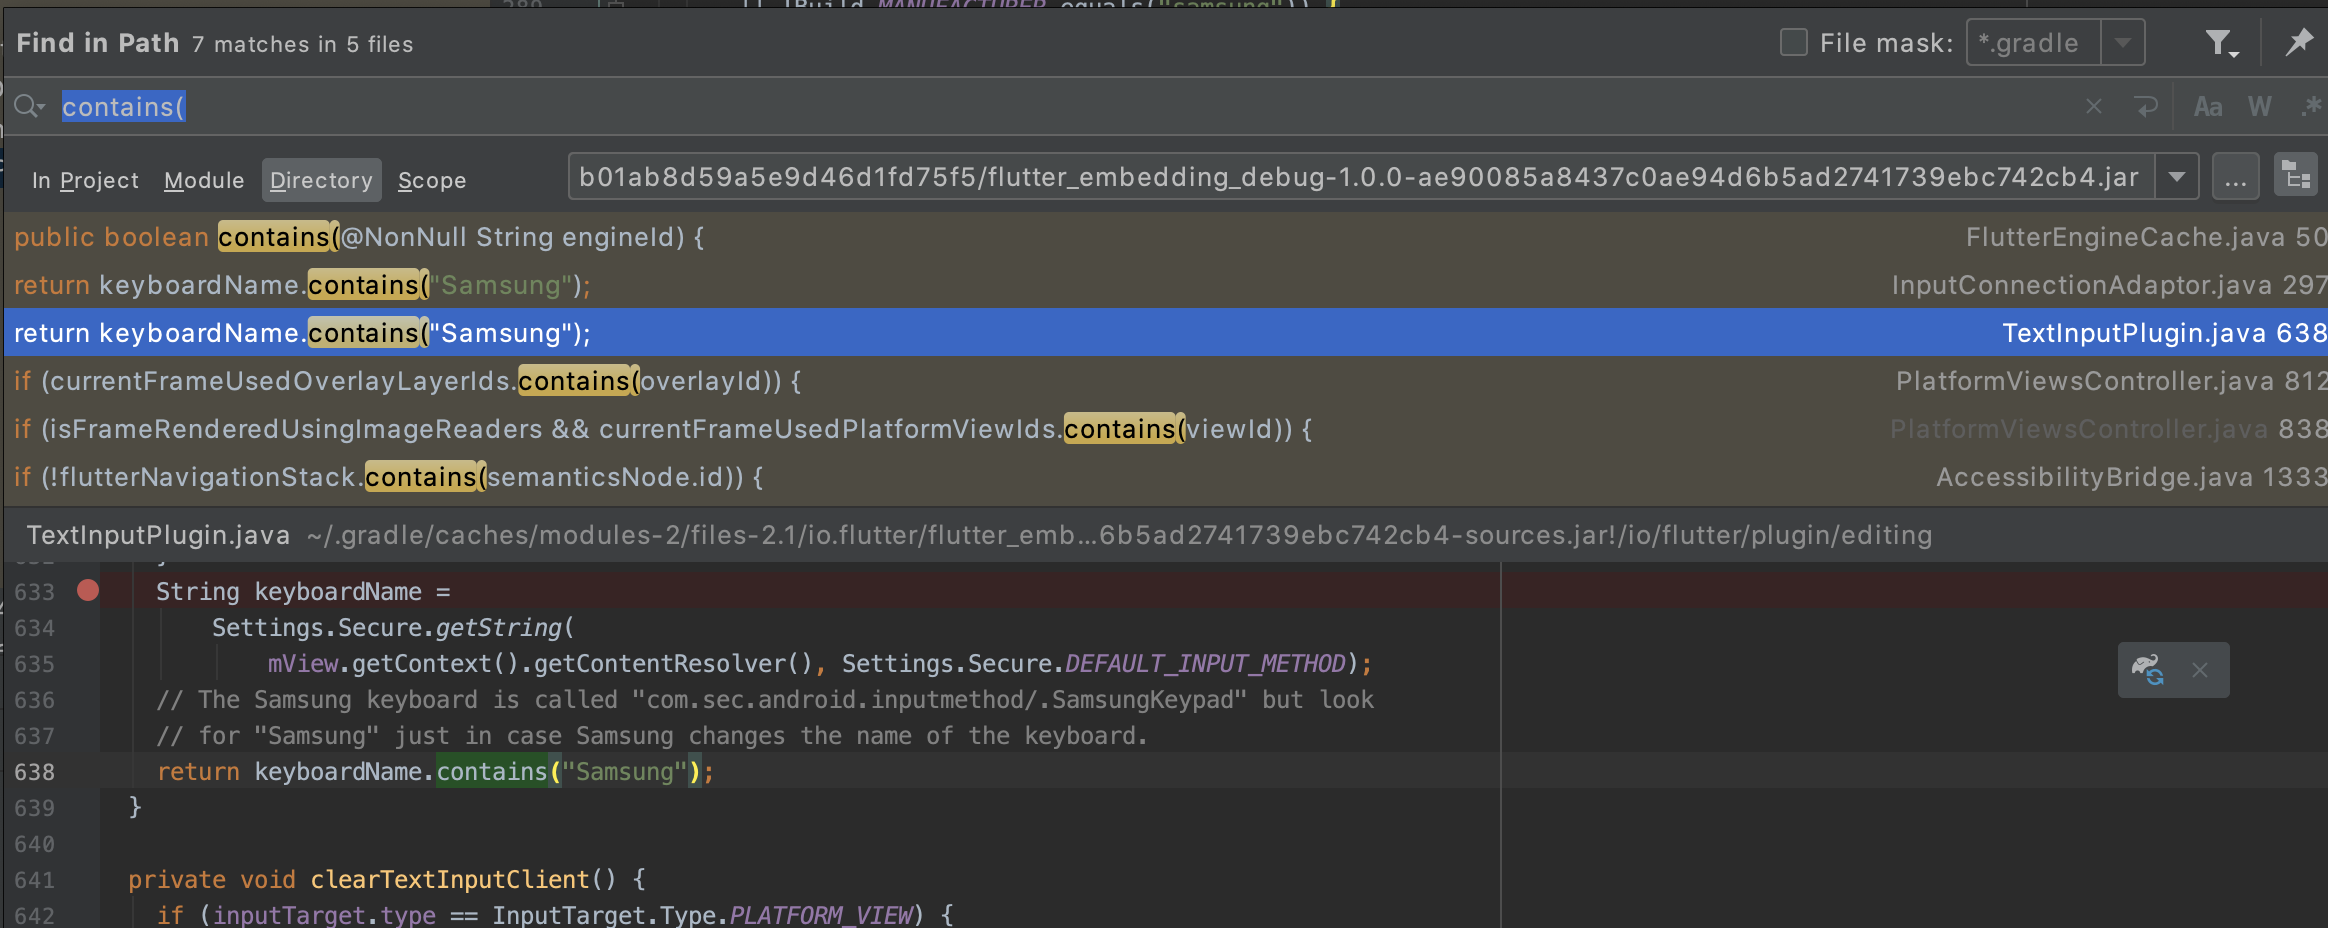Open results in the Find tool window icon
The width and height of the screenshot is (2328, 928).
point(2297,174)
